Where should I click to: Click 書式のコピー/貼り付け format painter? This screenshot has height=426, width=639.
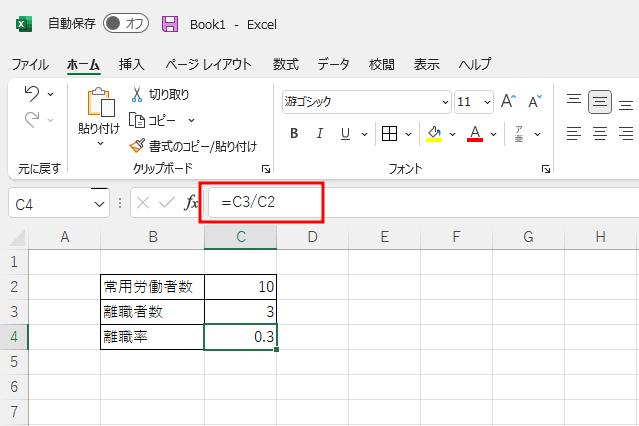(x=193, y=146)
